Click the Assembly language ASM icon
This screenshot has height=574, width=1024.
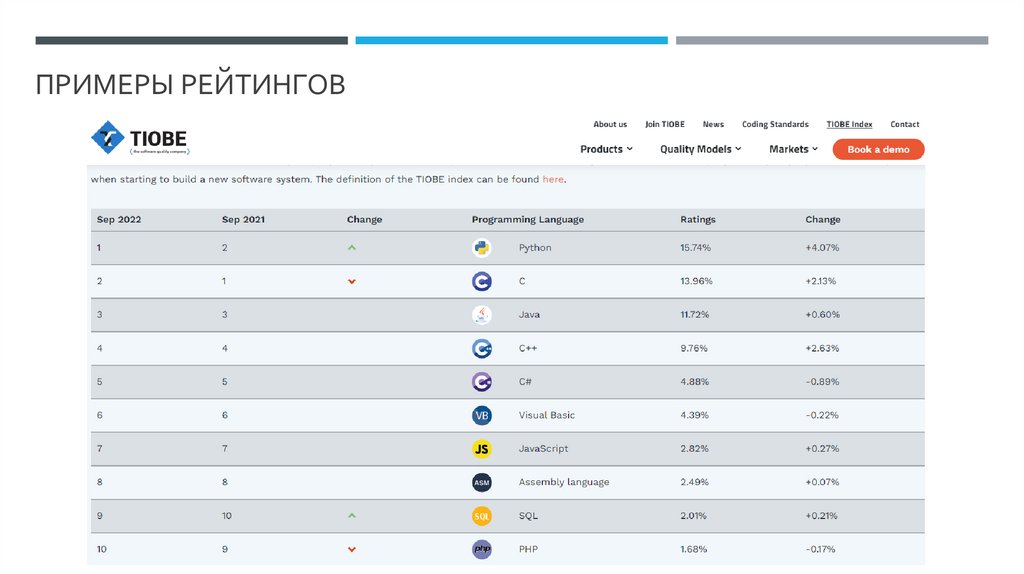point(482,483)
